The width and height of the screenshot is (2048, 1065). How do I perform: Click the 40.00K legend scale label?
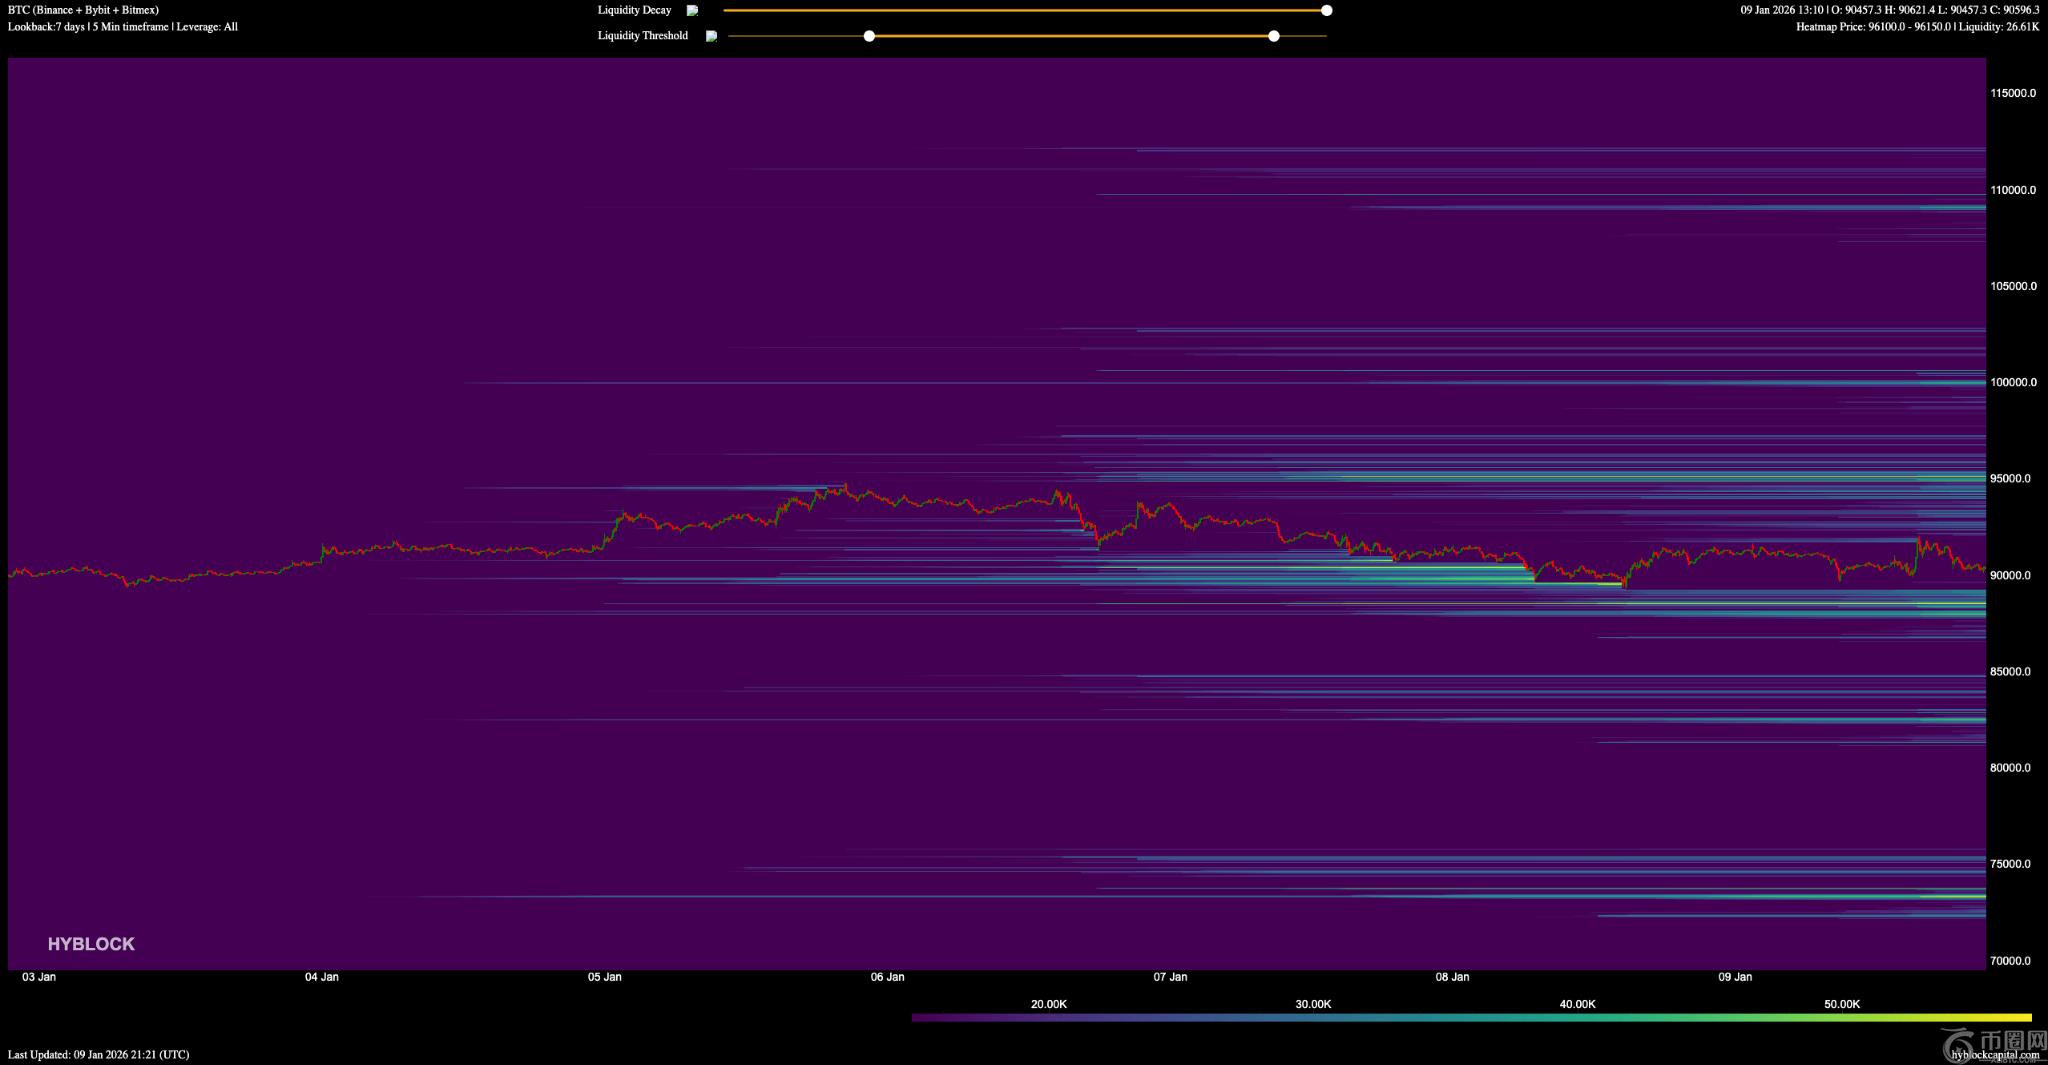point(1577,1004)
